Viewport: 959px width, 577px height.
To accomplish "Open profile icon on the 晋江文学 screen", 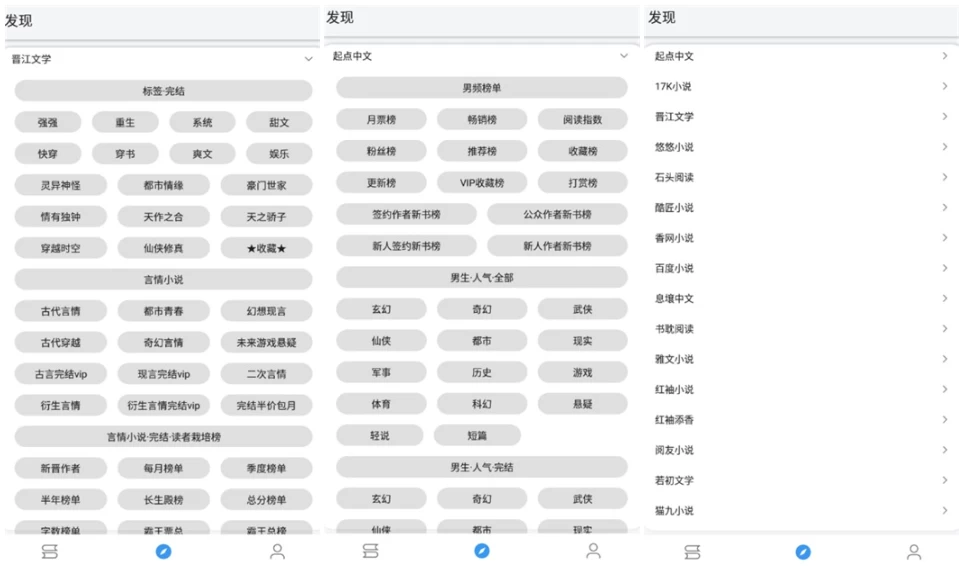I will 277,552.
